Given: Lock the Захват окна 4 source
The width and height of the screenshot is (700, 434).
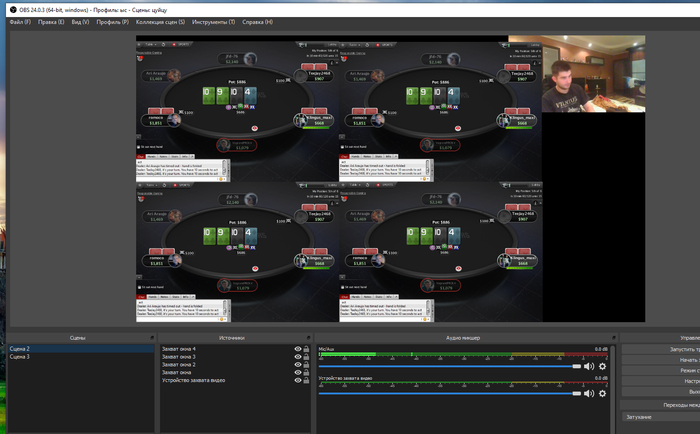Looking at the screenshot, I should tap(306, 349).
